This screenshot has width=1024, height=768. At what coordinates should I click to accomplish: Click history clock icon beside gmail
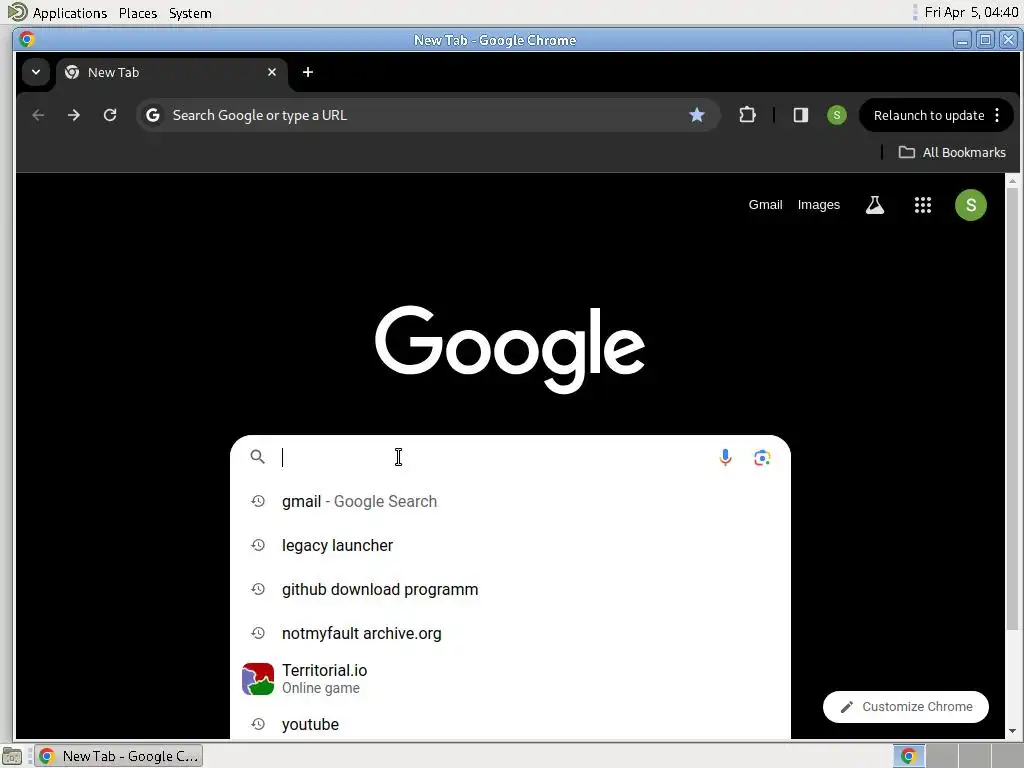pyautogui.click(x=258, y=502)
